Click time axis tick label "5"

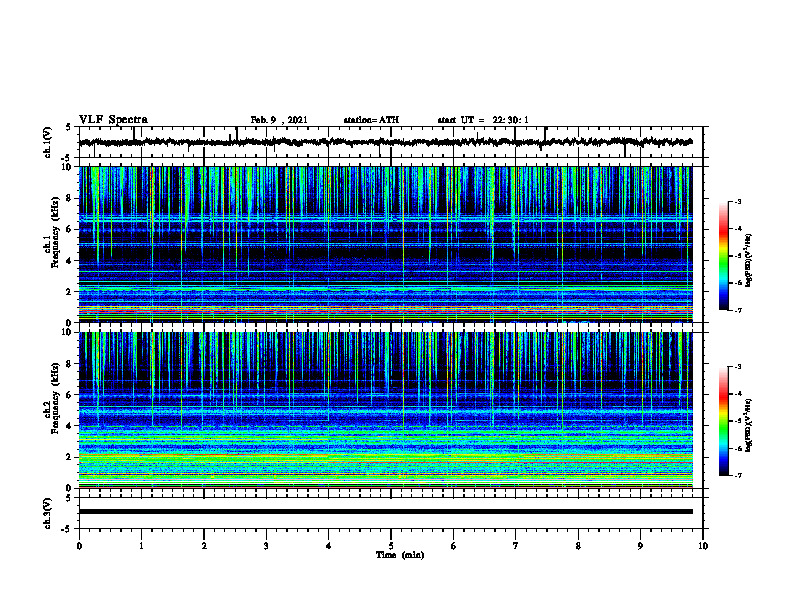tap(391, 546)
